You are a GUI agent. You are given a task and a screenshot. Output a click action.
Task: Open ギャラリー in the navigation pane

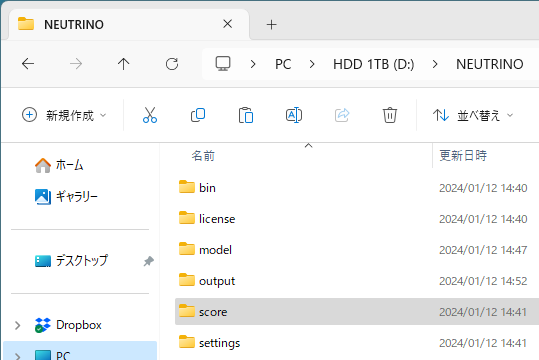coord(66,196)
